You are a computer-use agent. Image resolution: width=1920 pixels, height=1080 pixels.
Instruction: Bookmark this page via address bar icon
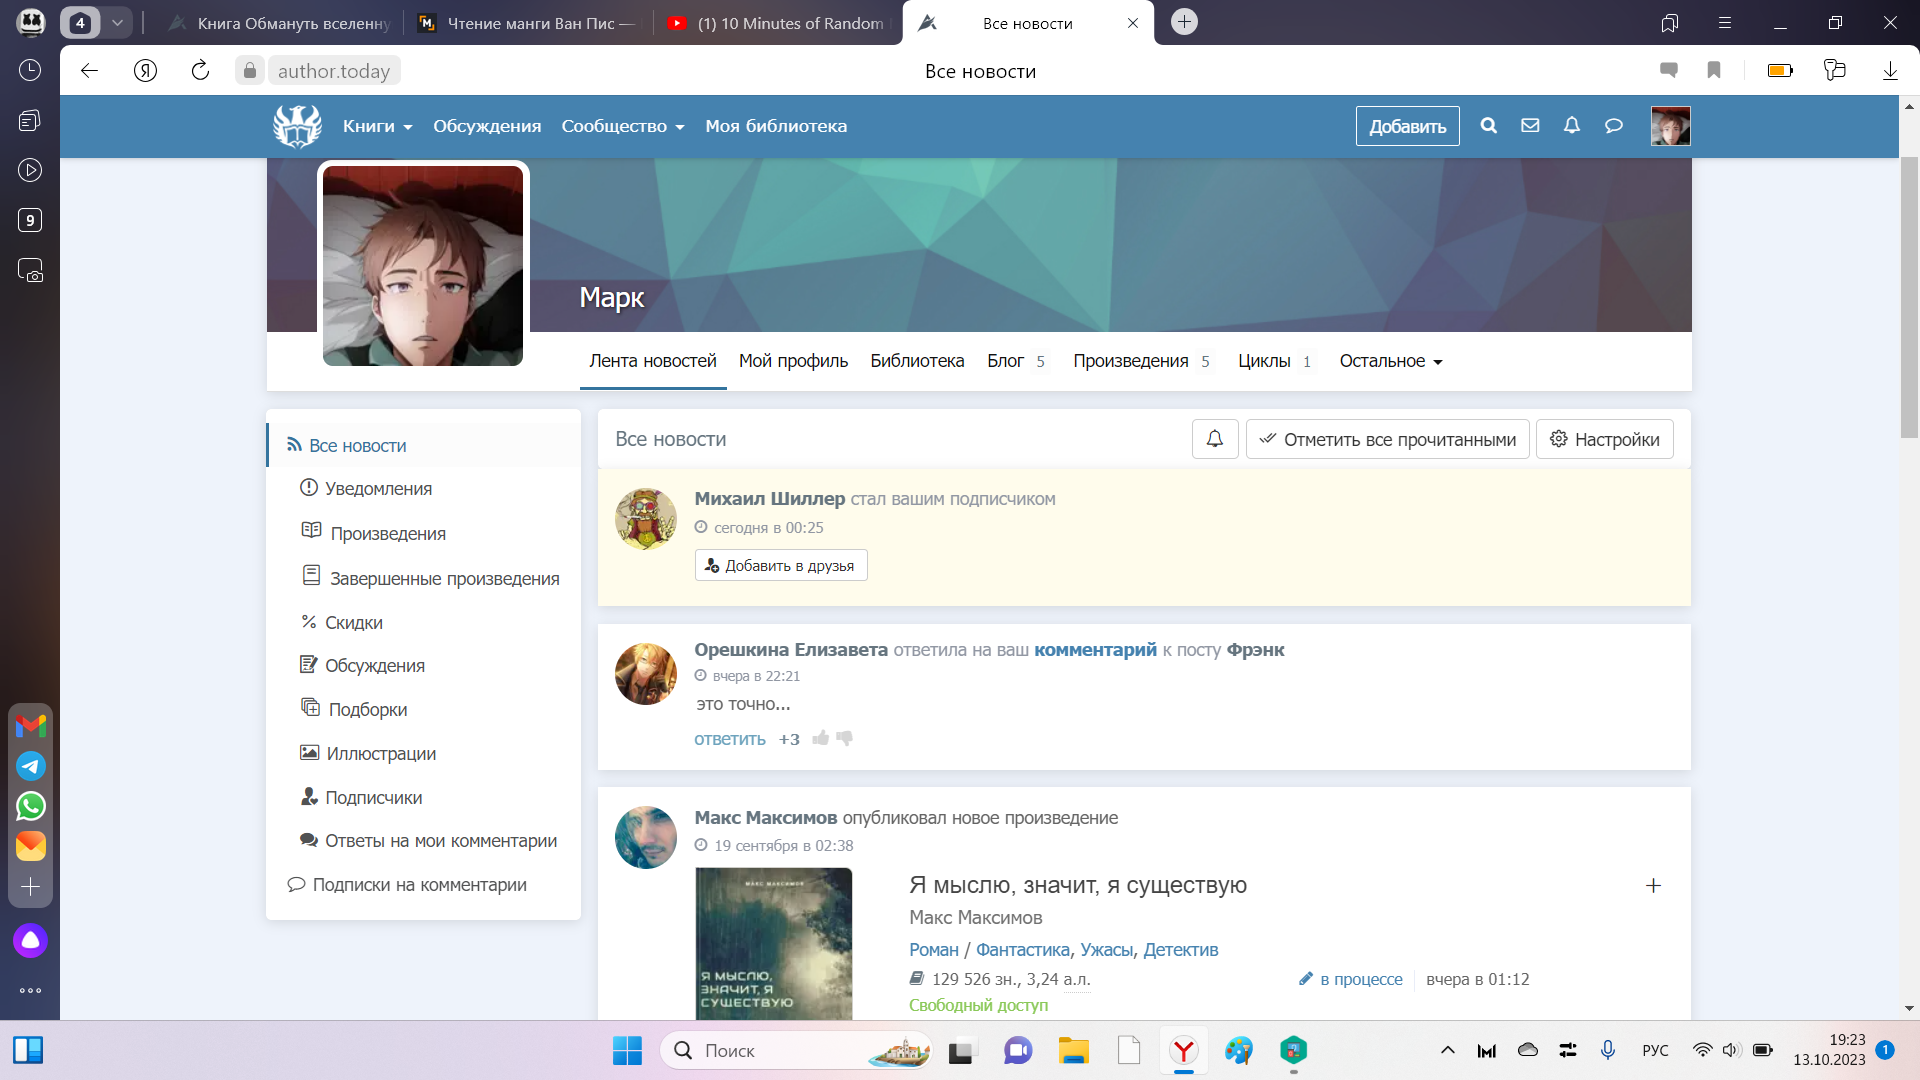(1713, 70)
